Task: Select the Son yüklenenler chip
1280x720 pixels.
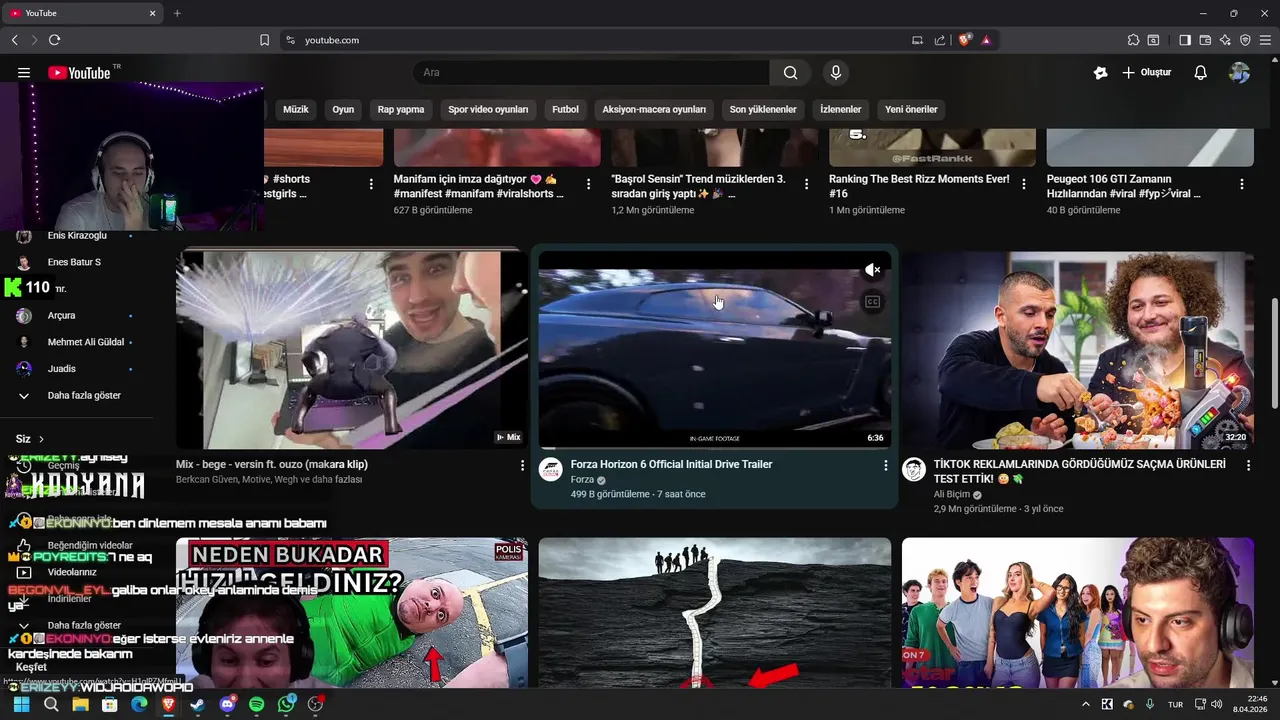Action: click(x=763, y=110)
